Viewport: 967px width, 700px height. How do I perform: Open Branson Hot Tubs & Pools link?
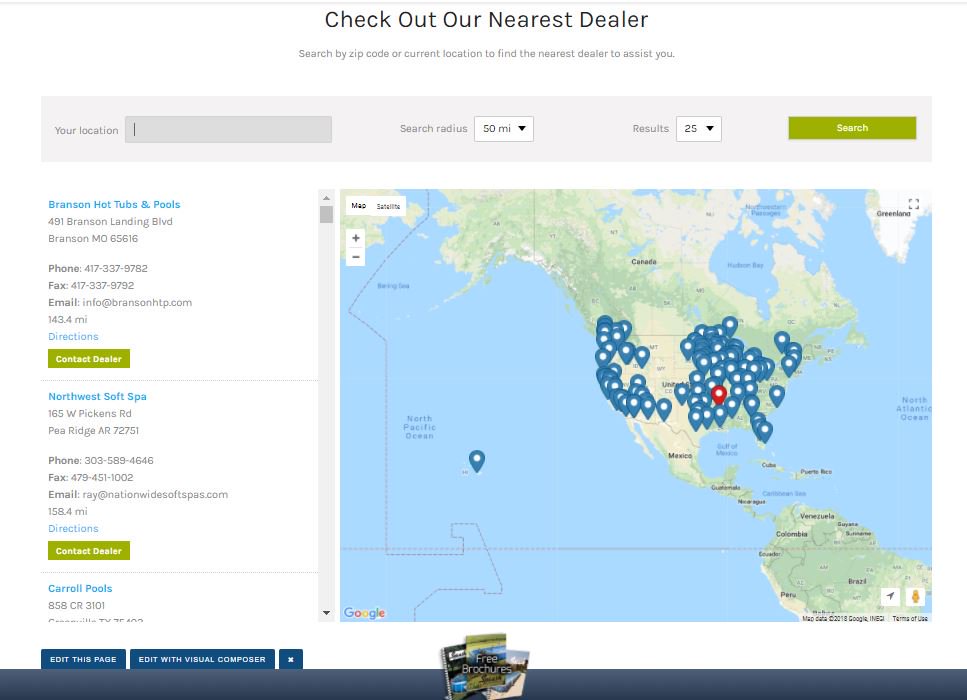click(x=114, y=204)
